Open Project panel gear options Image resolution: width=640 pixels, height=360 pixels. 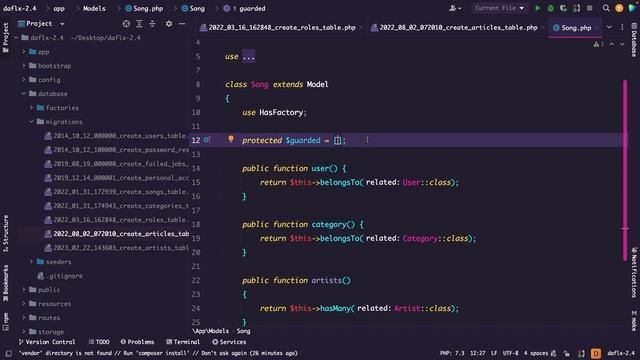click(169, 24)
